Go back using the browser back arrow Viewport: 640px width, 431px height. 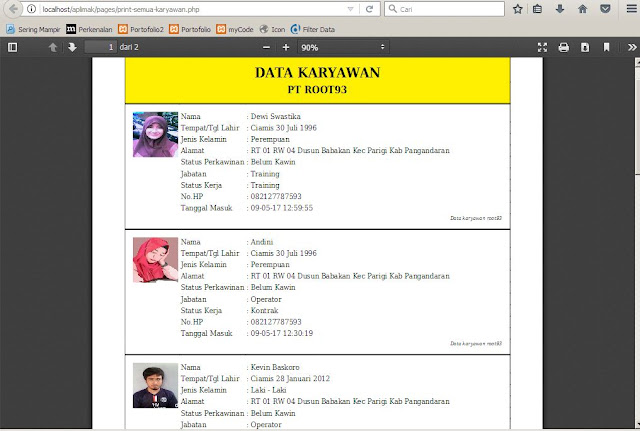(x=13, y=9)
